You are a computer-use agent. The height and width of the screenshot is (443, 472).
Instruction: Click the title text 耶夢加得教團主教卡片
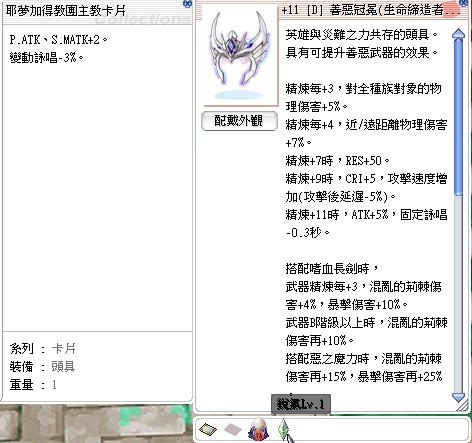click(65, 11)
